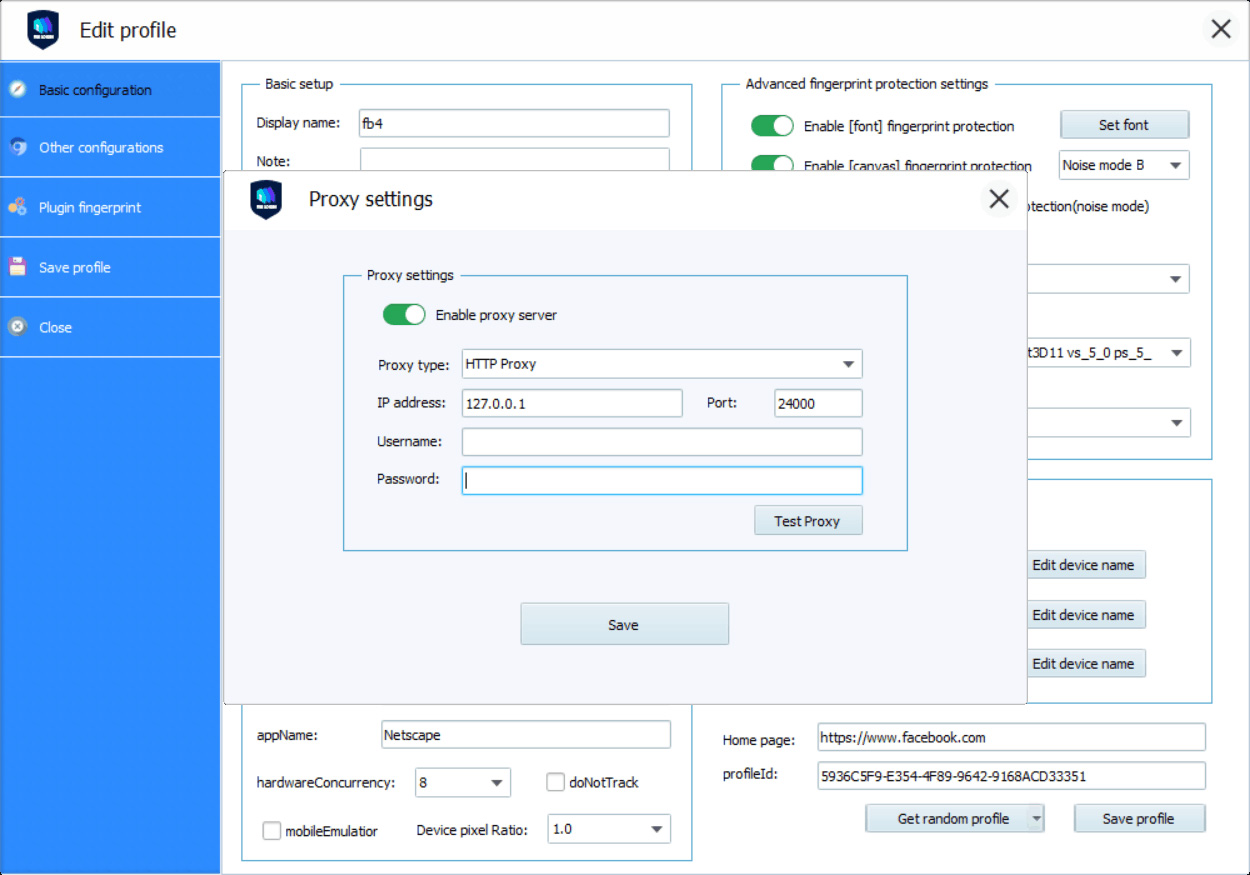This screenshot has width=1250, height=875.
Task: Click the Other configurations Chrome icon
Action: 17,147
